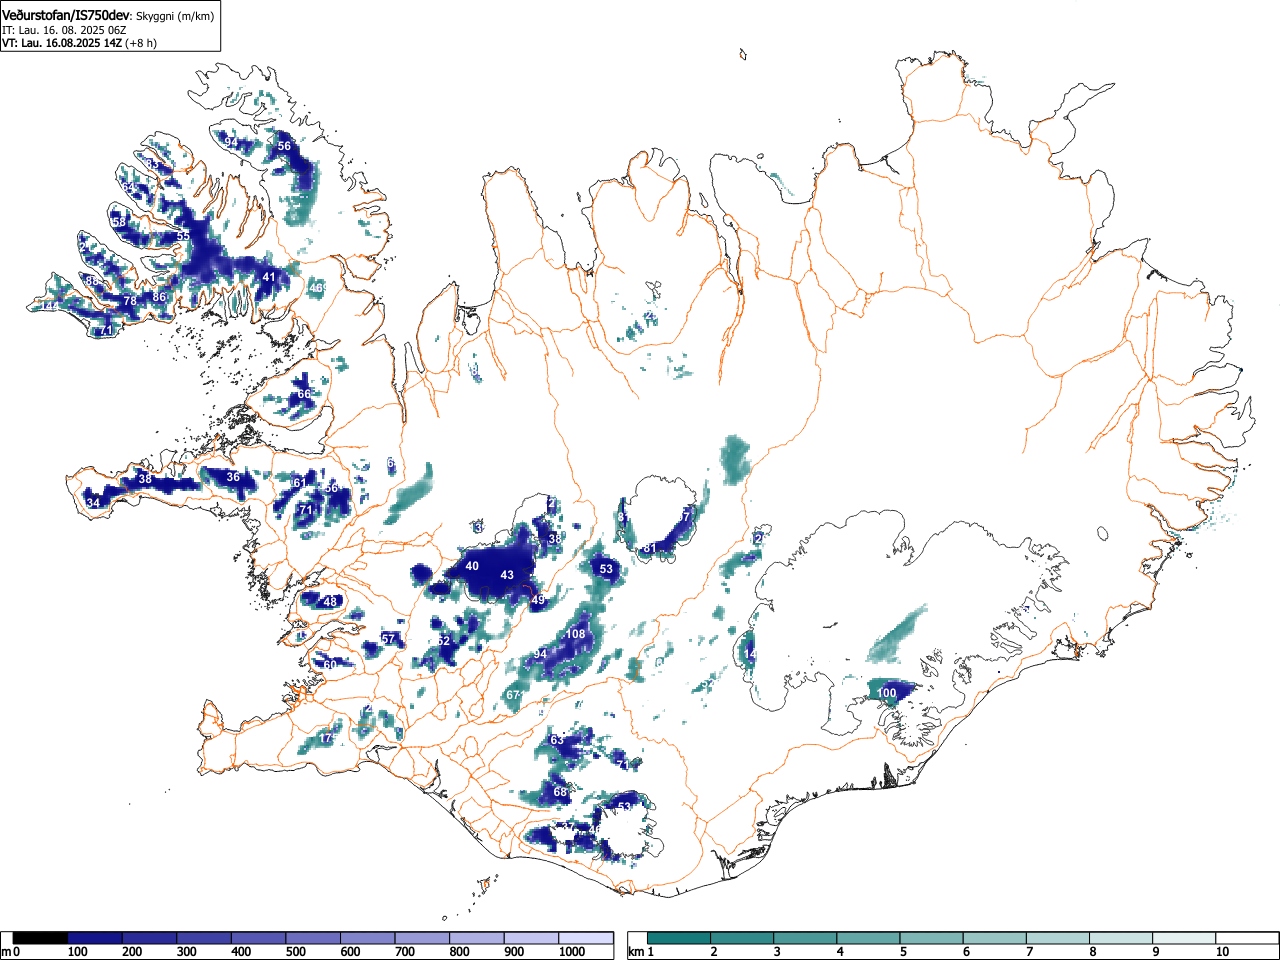Click the 1–2 km dark teal legend swatch
The image size is (1280, 960).
pyautogui.click(x=680, y=938)
